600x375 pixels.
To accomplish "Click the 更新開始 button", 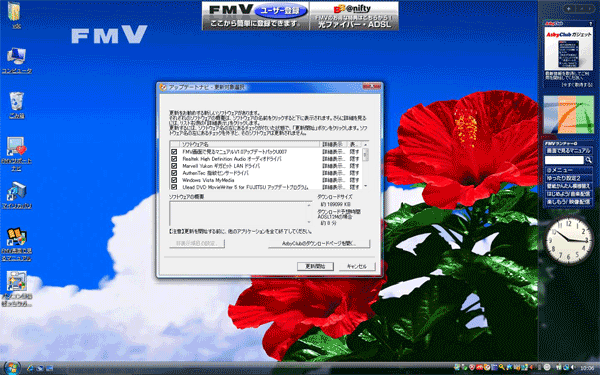I will pyautogui.click(x=315, y=266).
